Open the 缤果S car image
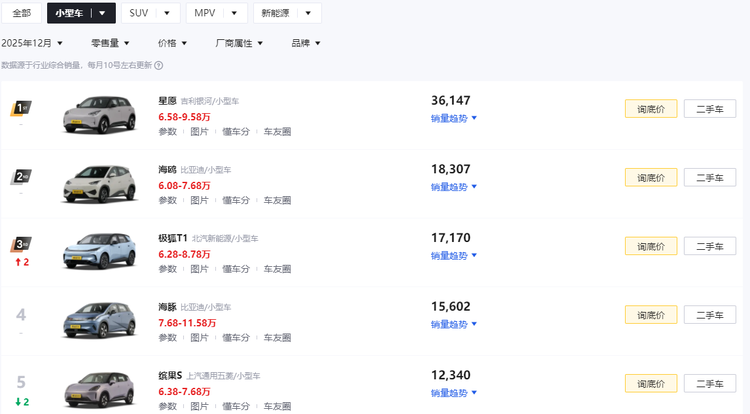This screenshot has width=750, height=414. (x=98, y=389)
